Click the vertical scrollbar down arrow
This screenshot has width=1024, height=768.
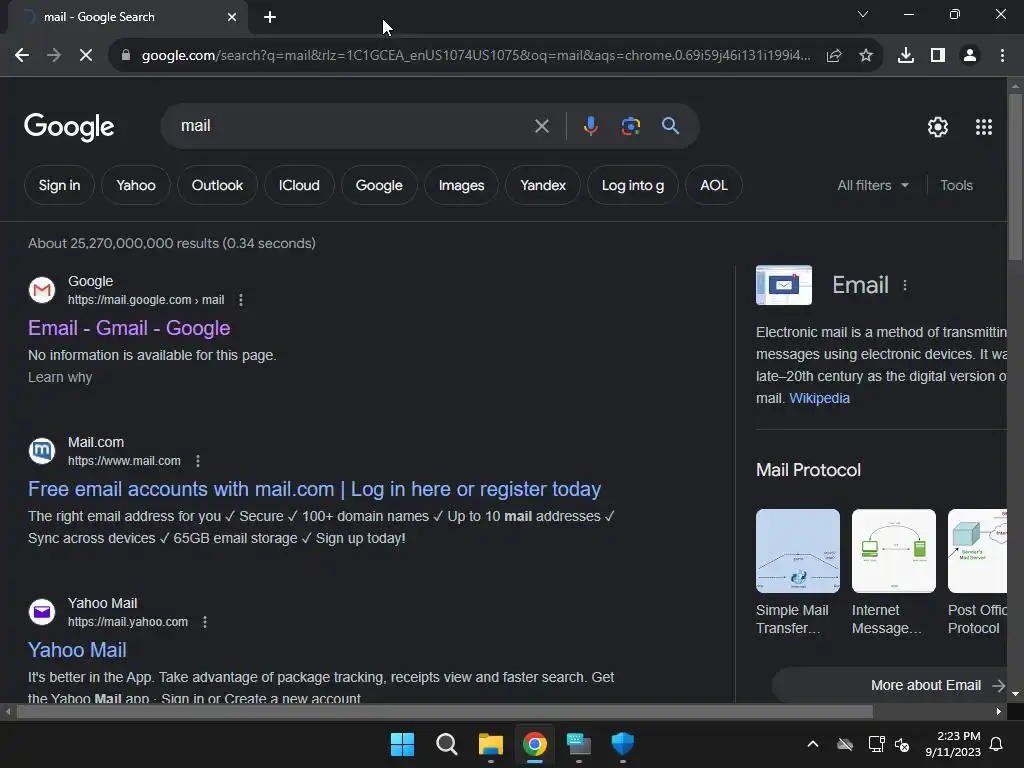coord(1015,694)
